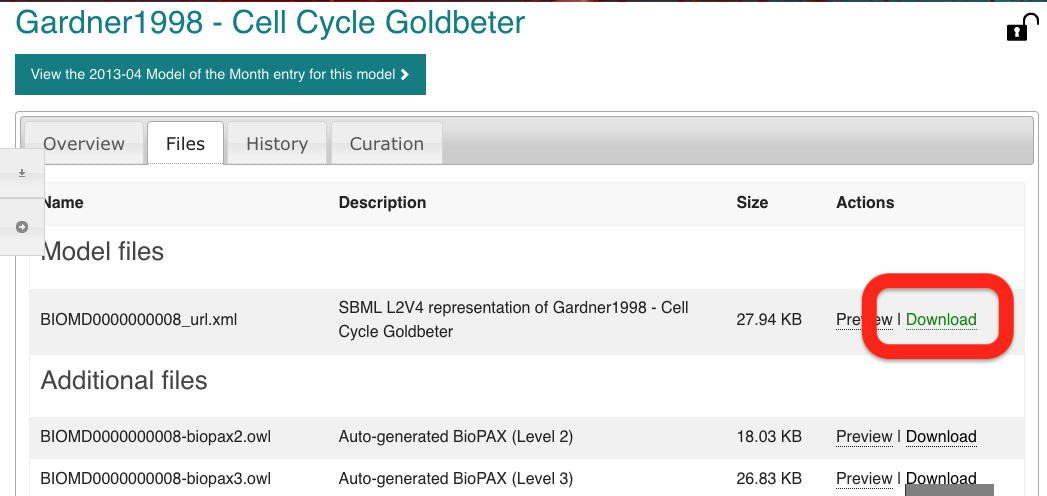Click the Size column header

(752, 202)
